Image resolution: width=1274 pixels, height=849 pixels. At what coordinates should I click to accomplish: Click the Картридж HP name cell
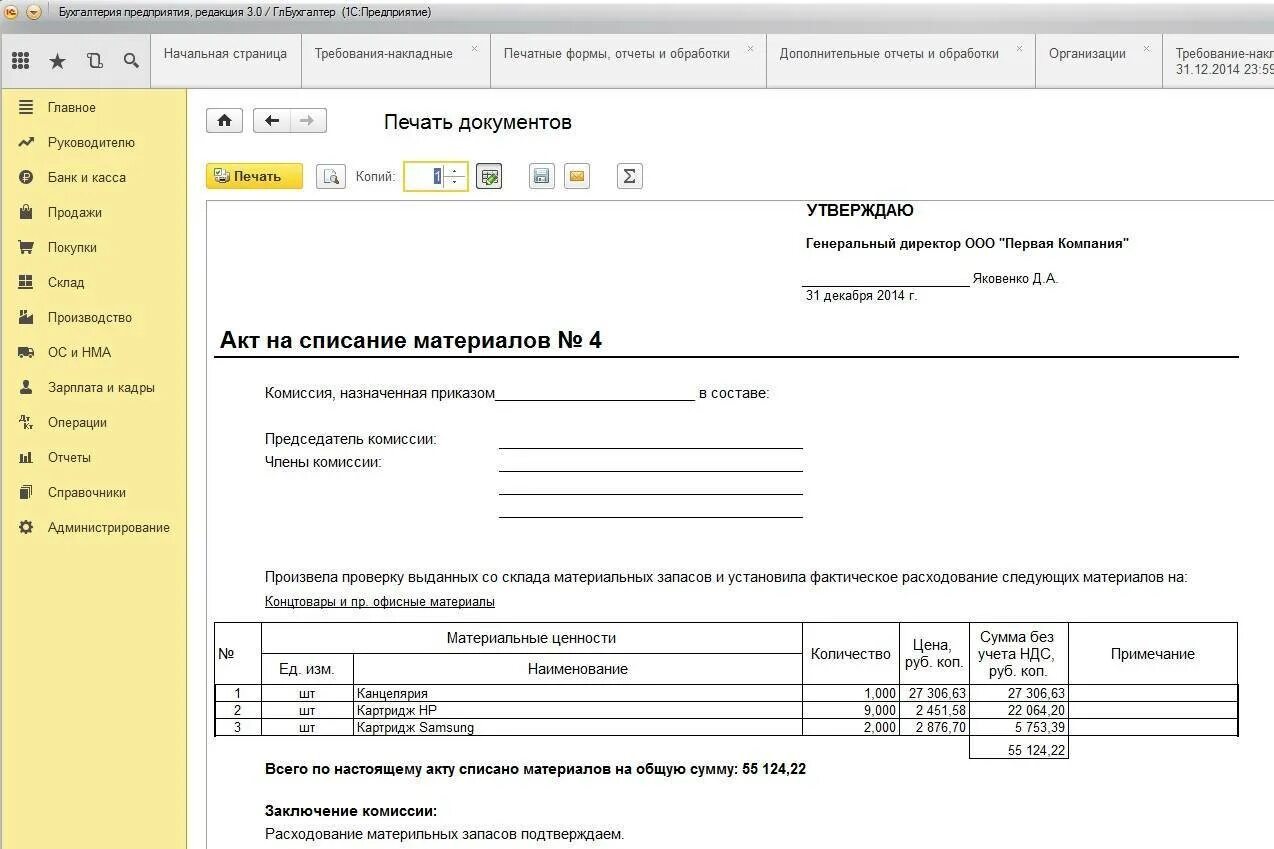click(x=578, y=710)
